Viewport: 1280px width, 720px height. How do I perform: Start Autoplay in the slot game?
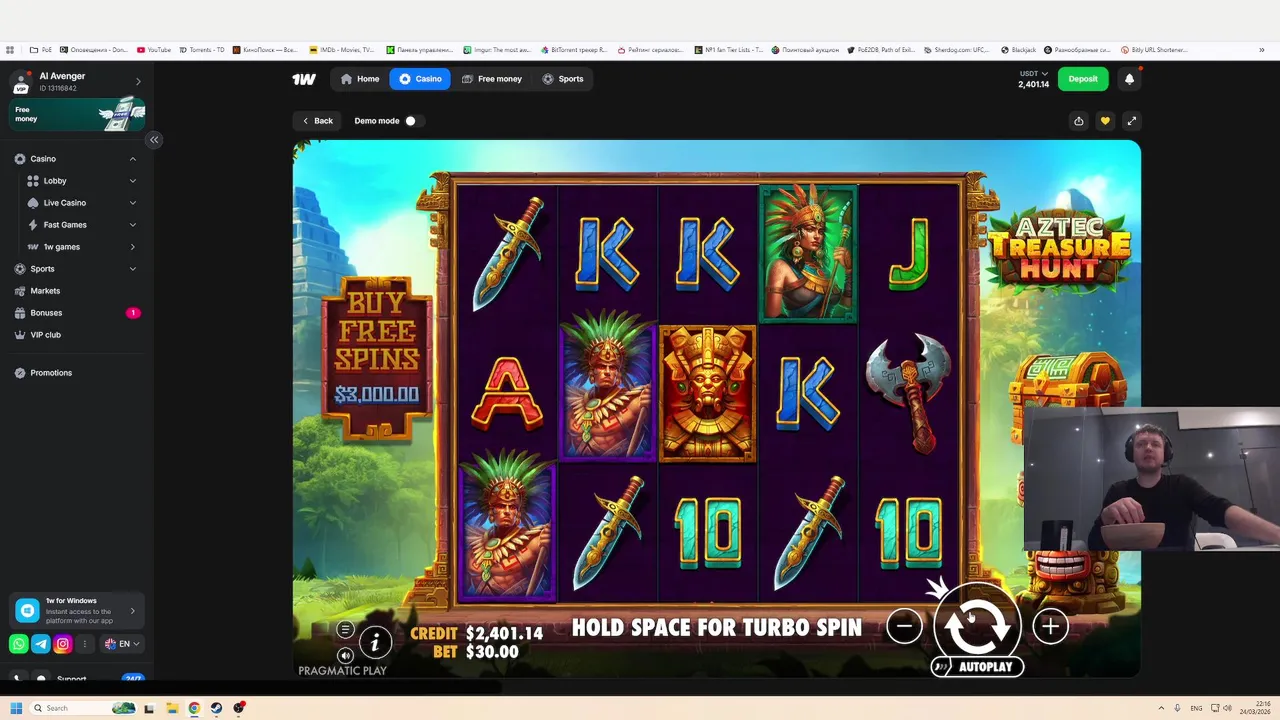coord(977,667)
